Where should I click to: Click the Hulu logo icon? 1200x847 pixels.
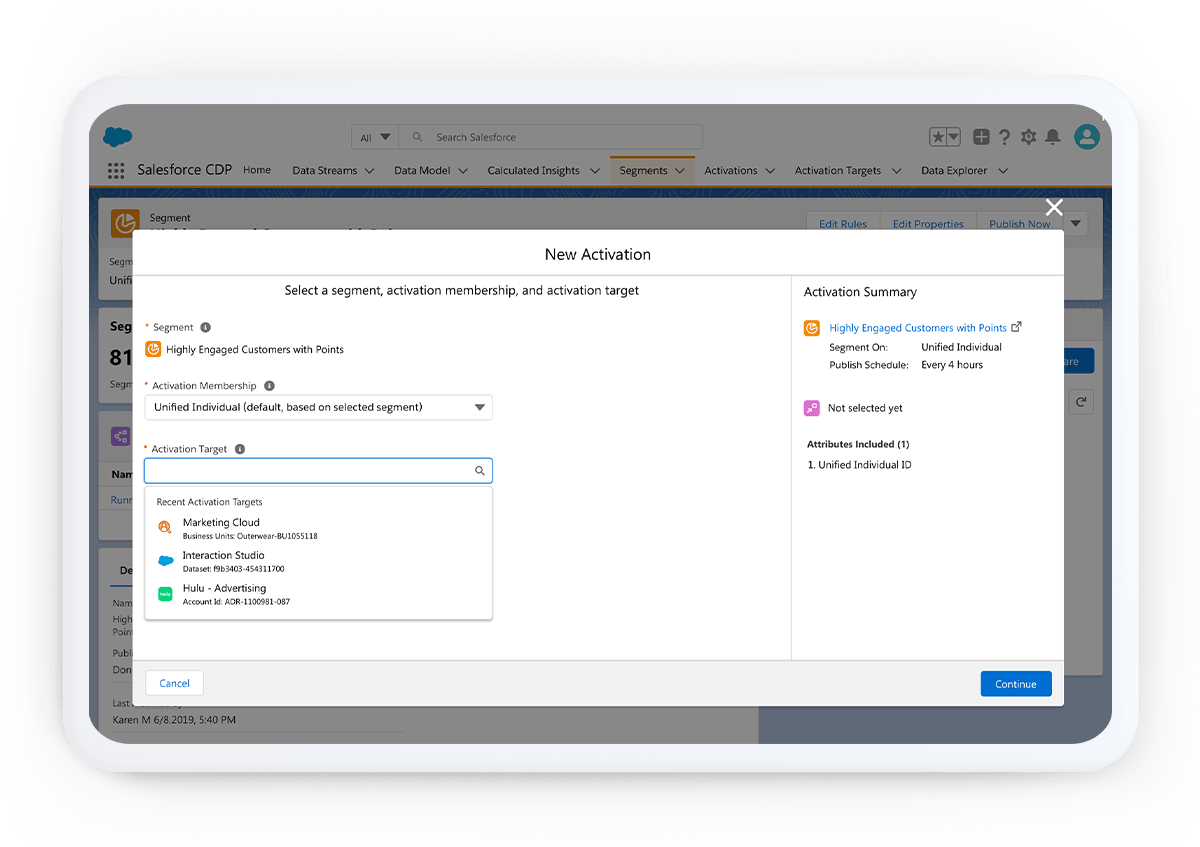point(165,594)
